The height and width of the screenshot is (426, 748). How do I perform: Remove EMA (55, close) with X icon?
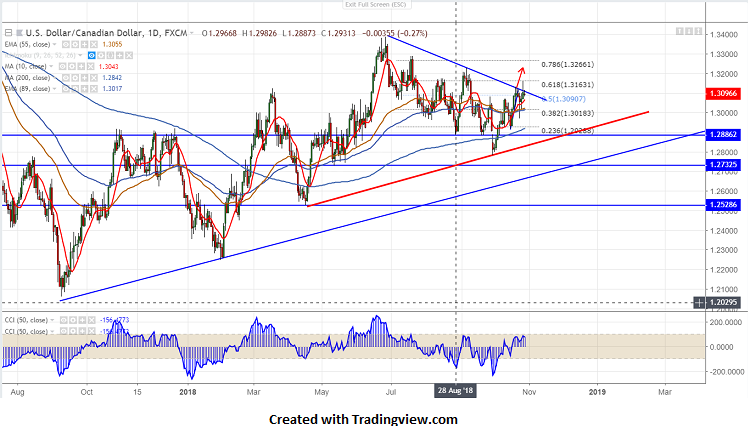(94, 44)
